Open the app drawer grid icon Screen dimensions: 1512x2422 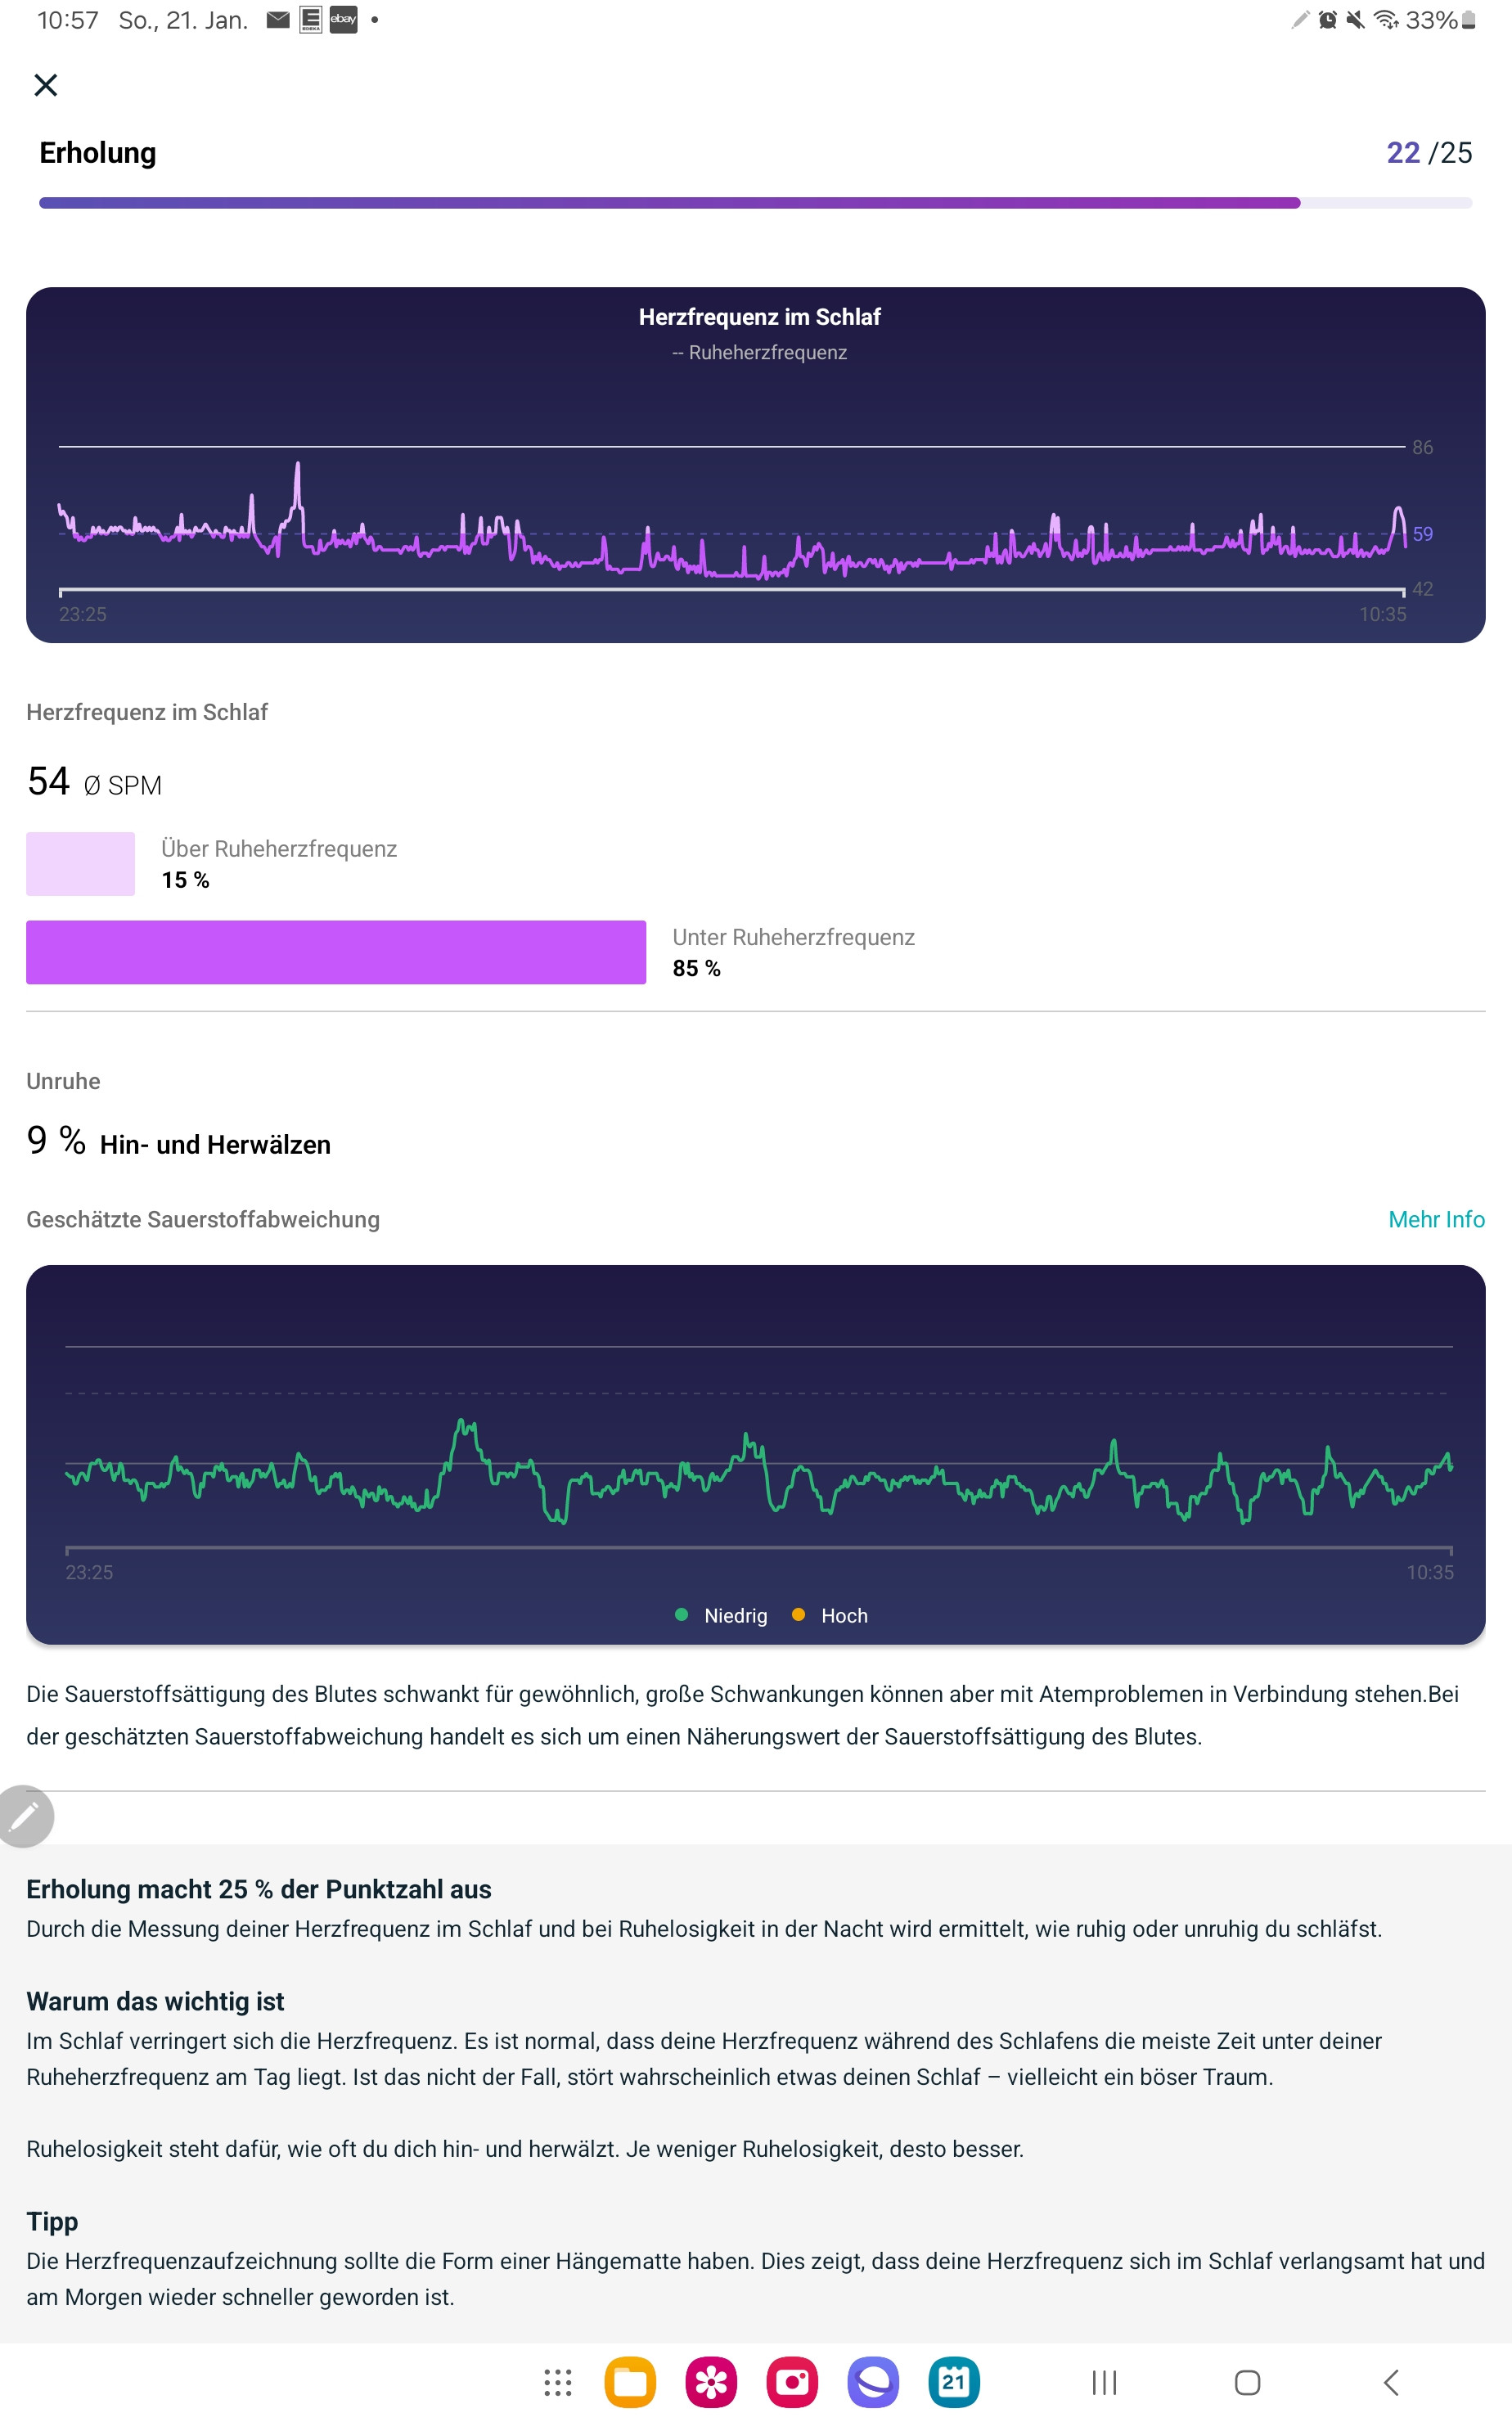click(557, 2382)
